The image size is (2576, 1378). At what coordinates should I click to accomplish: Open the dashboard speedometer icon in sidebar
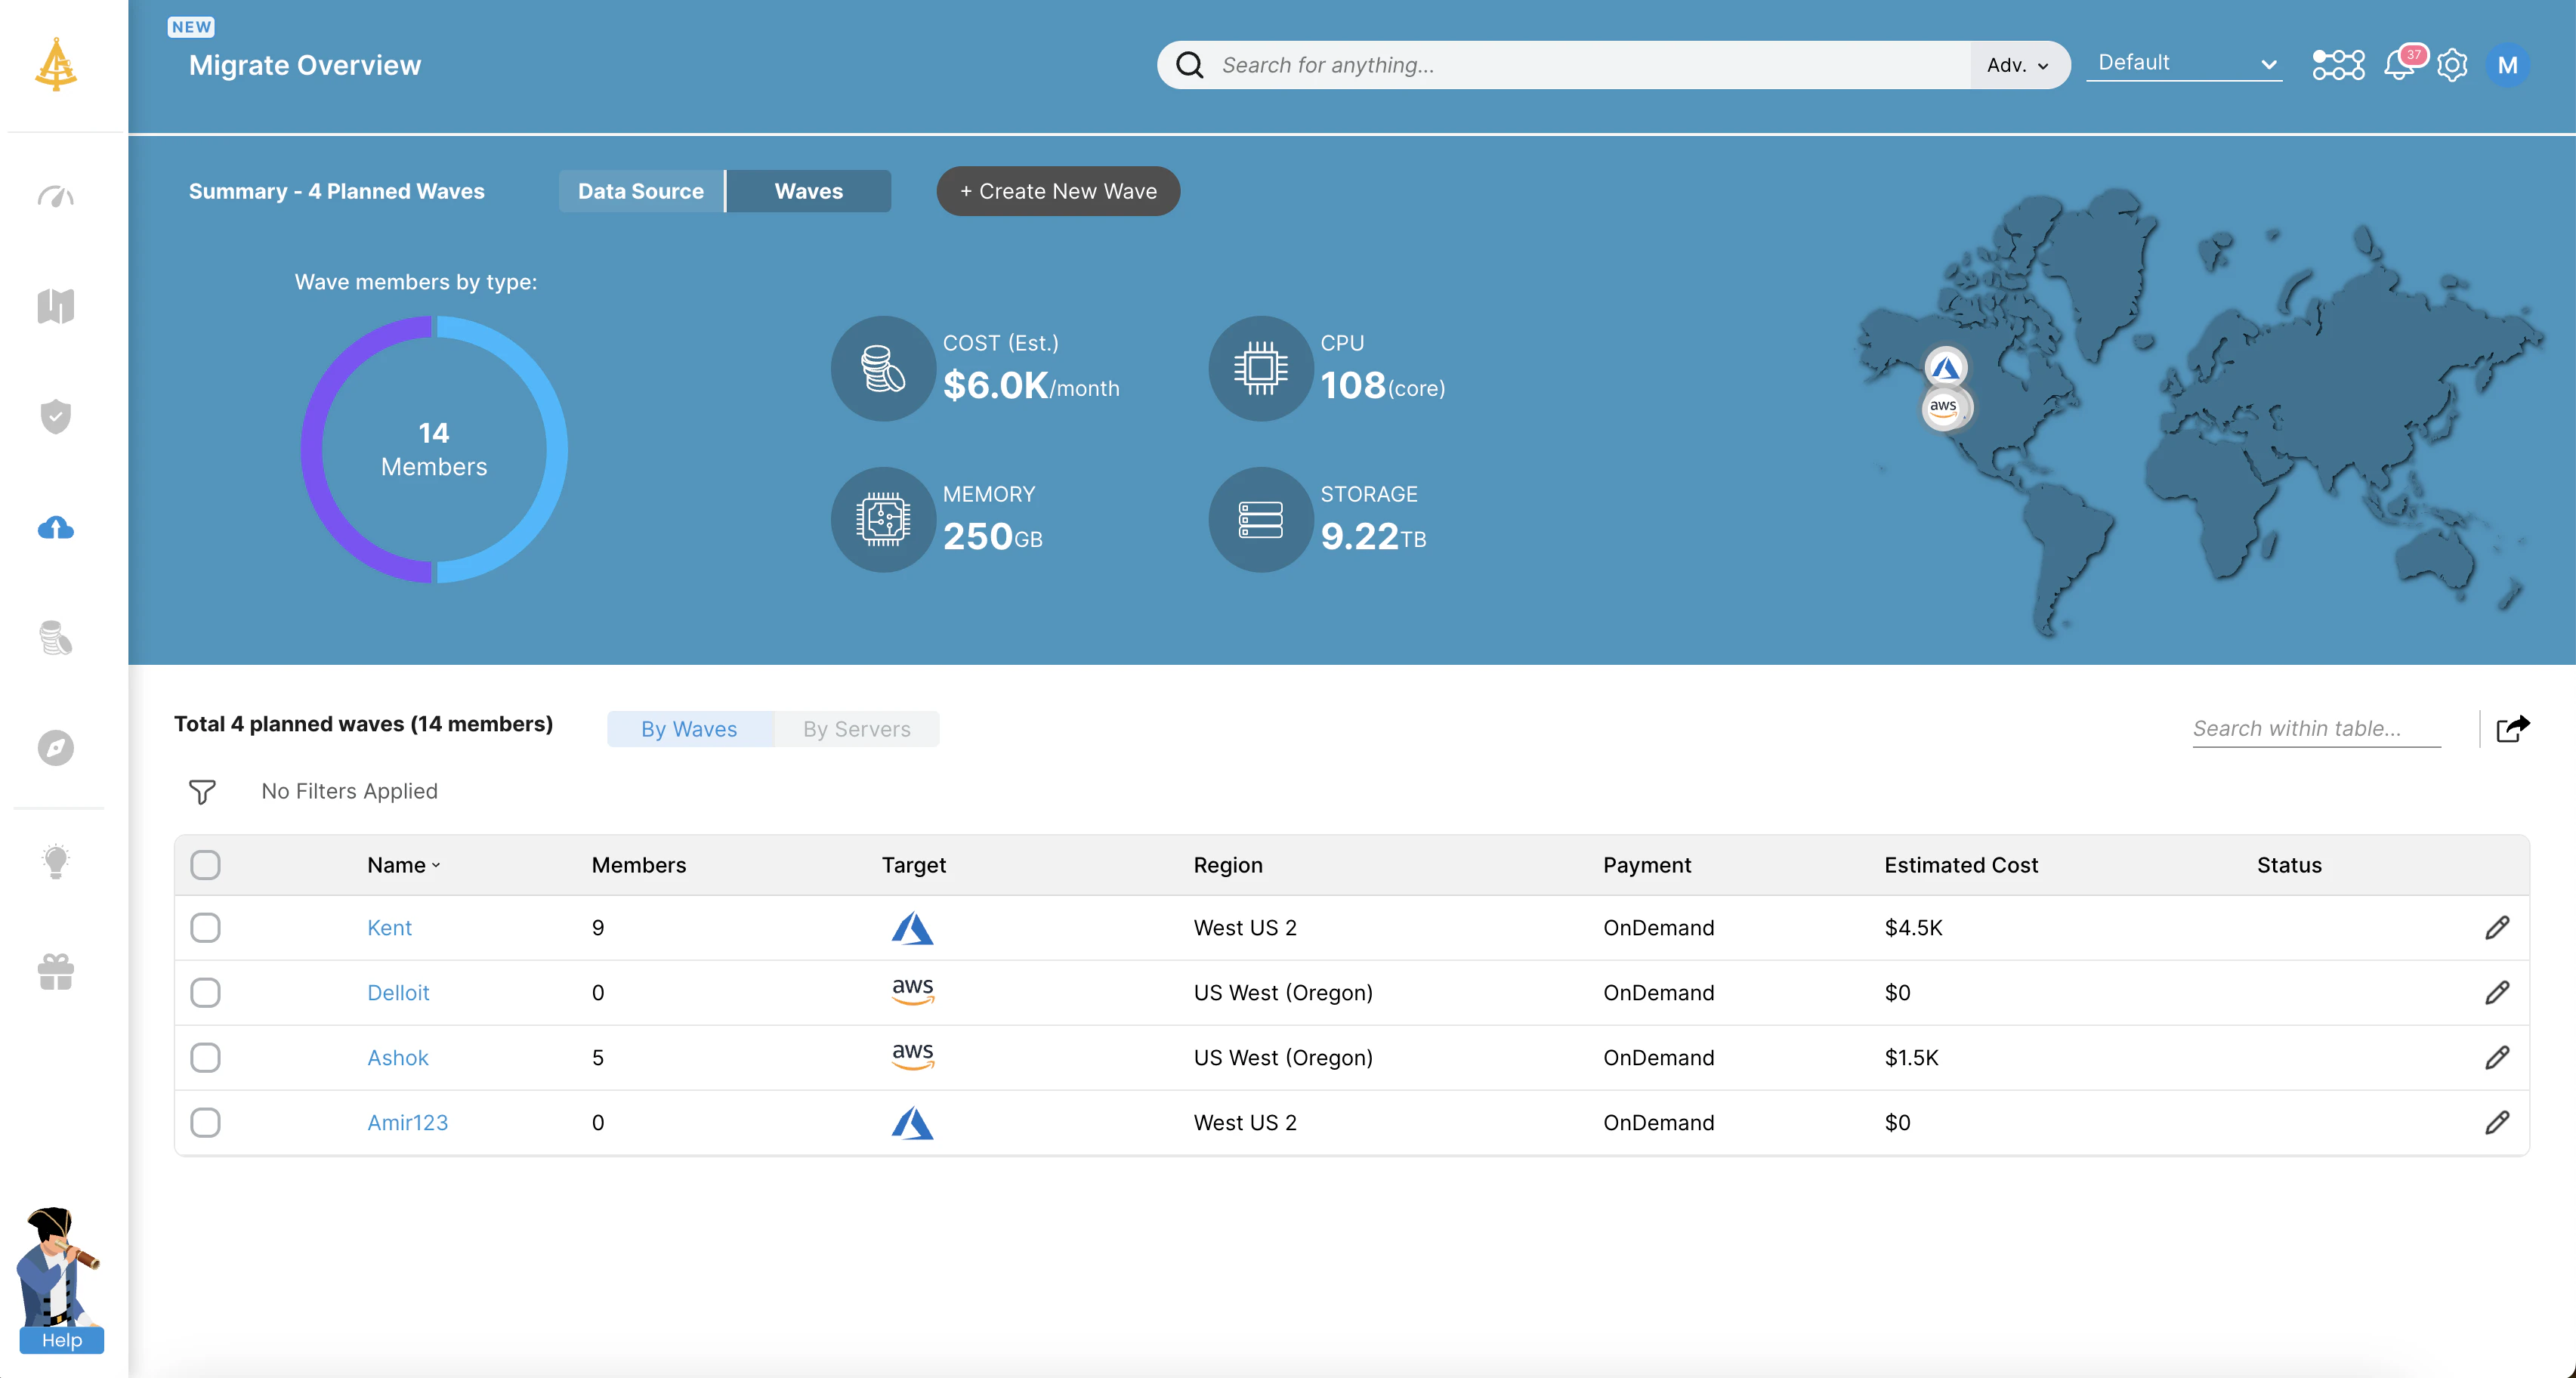click(56, 197)
